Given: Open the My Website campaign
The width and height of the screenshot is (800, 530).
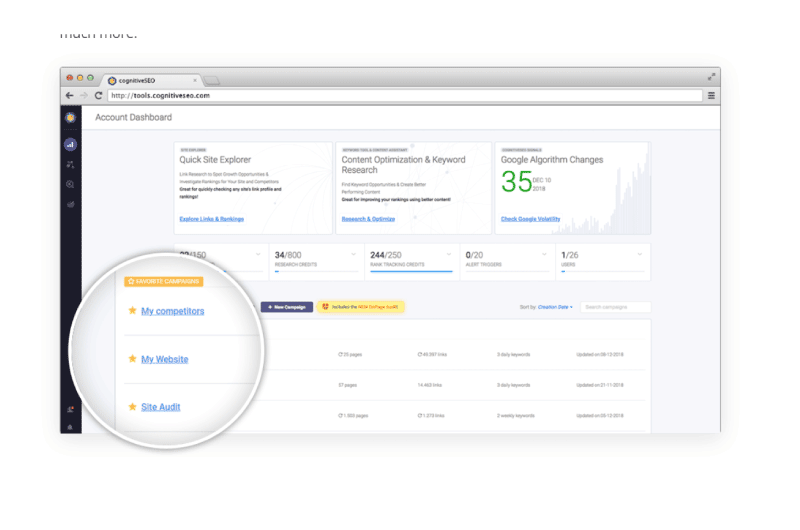Looking at the screenshot, I should 165,359.
